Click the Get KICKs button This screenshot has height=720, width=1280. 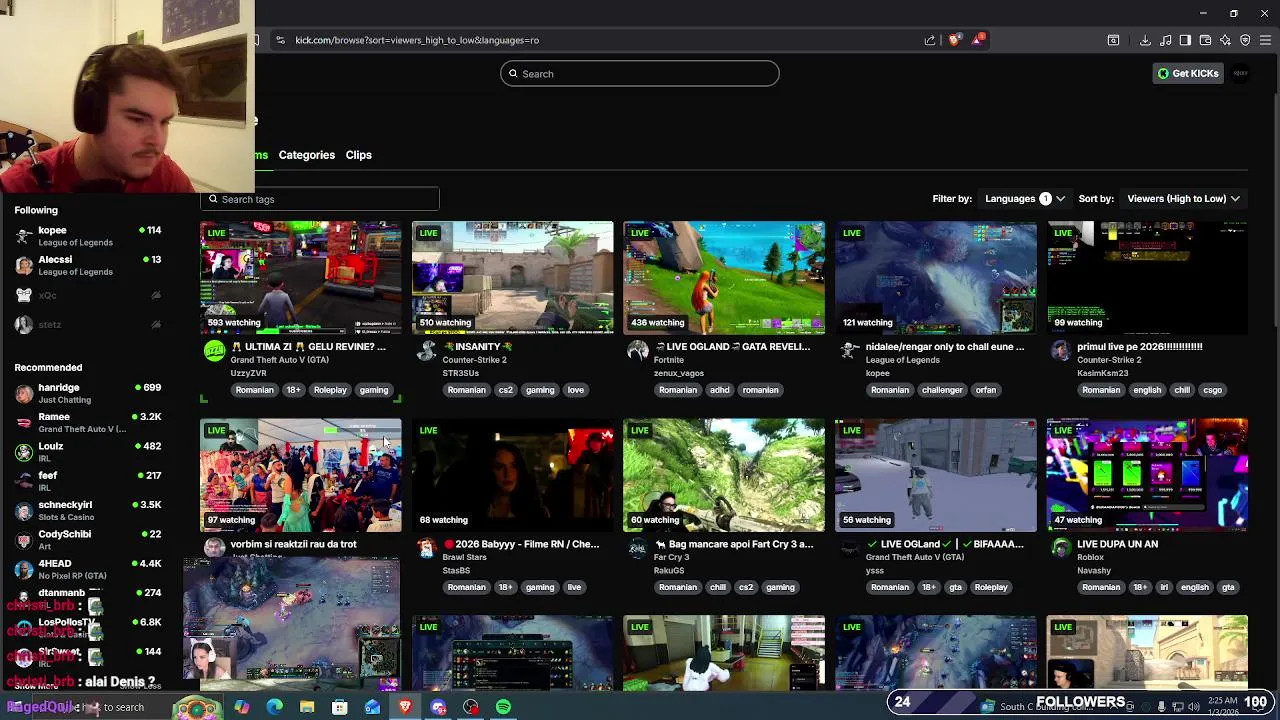tap(1188, 73)
